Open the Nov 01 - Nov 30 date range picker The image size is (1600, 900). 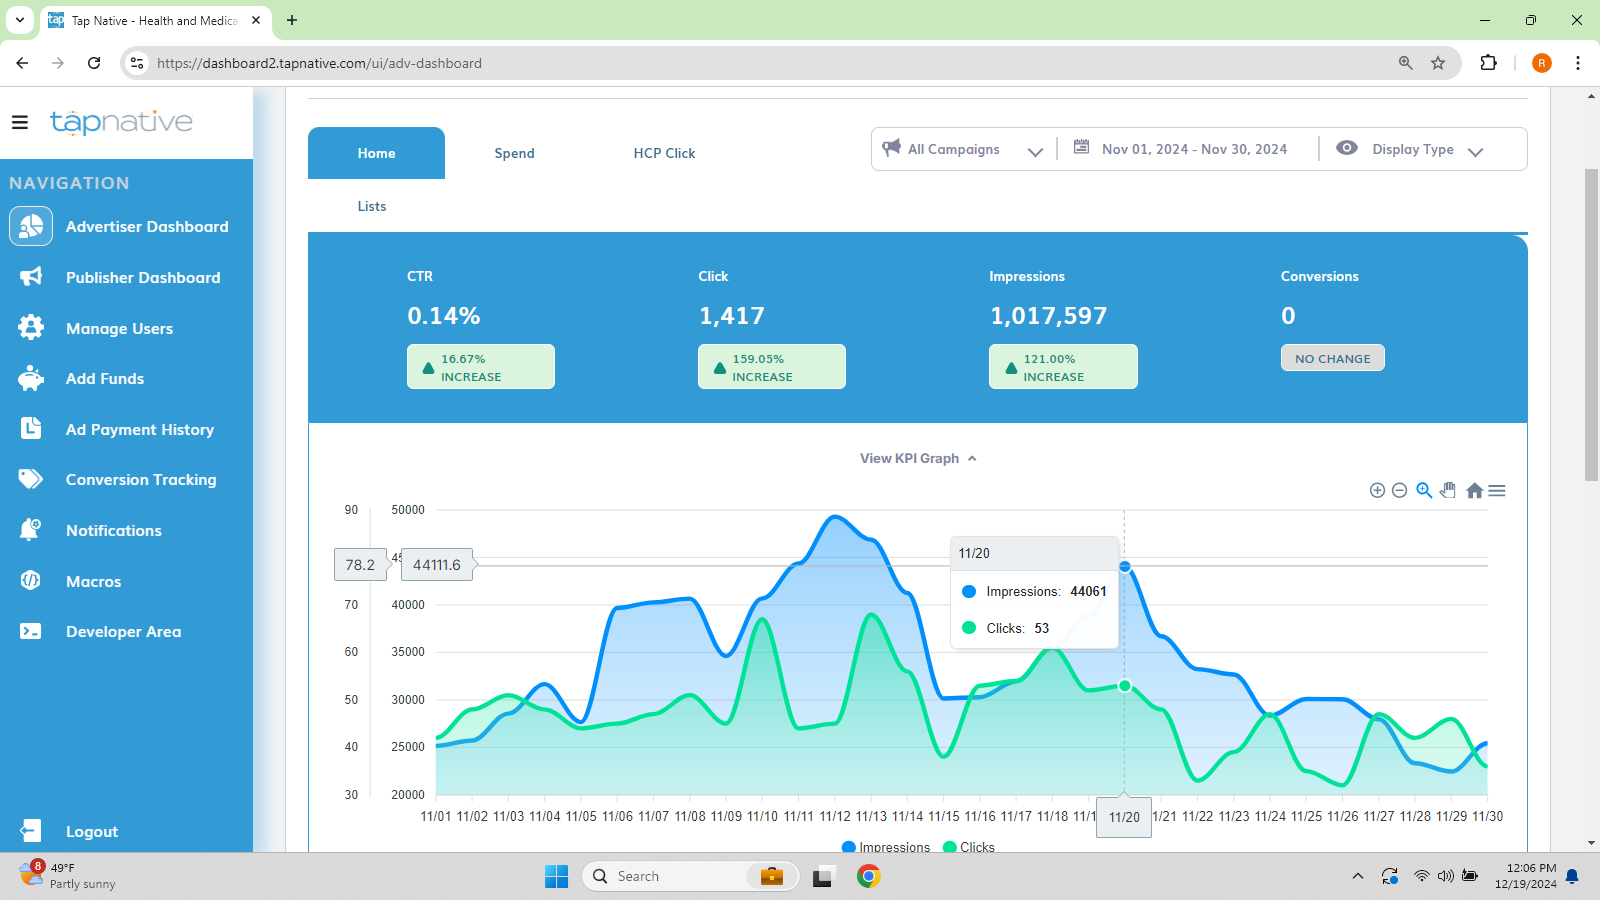tap(1194, 149)
